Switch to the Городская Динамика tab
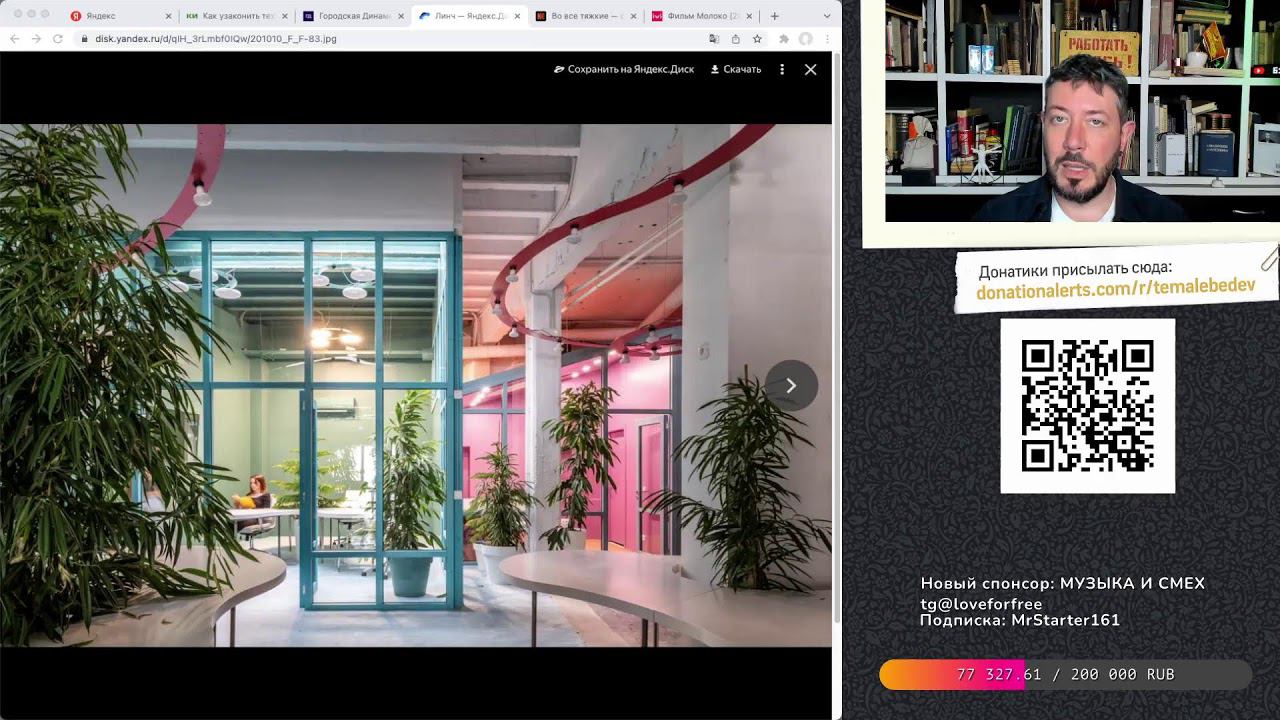 pos(350,16)
